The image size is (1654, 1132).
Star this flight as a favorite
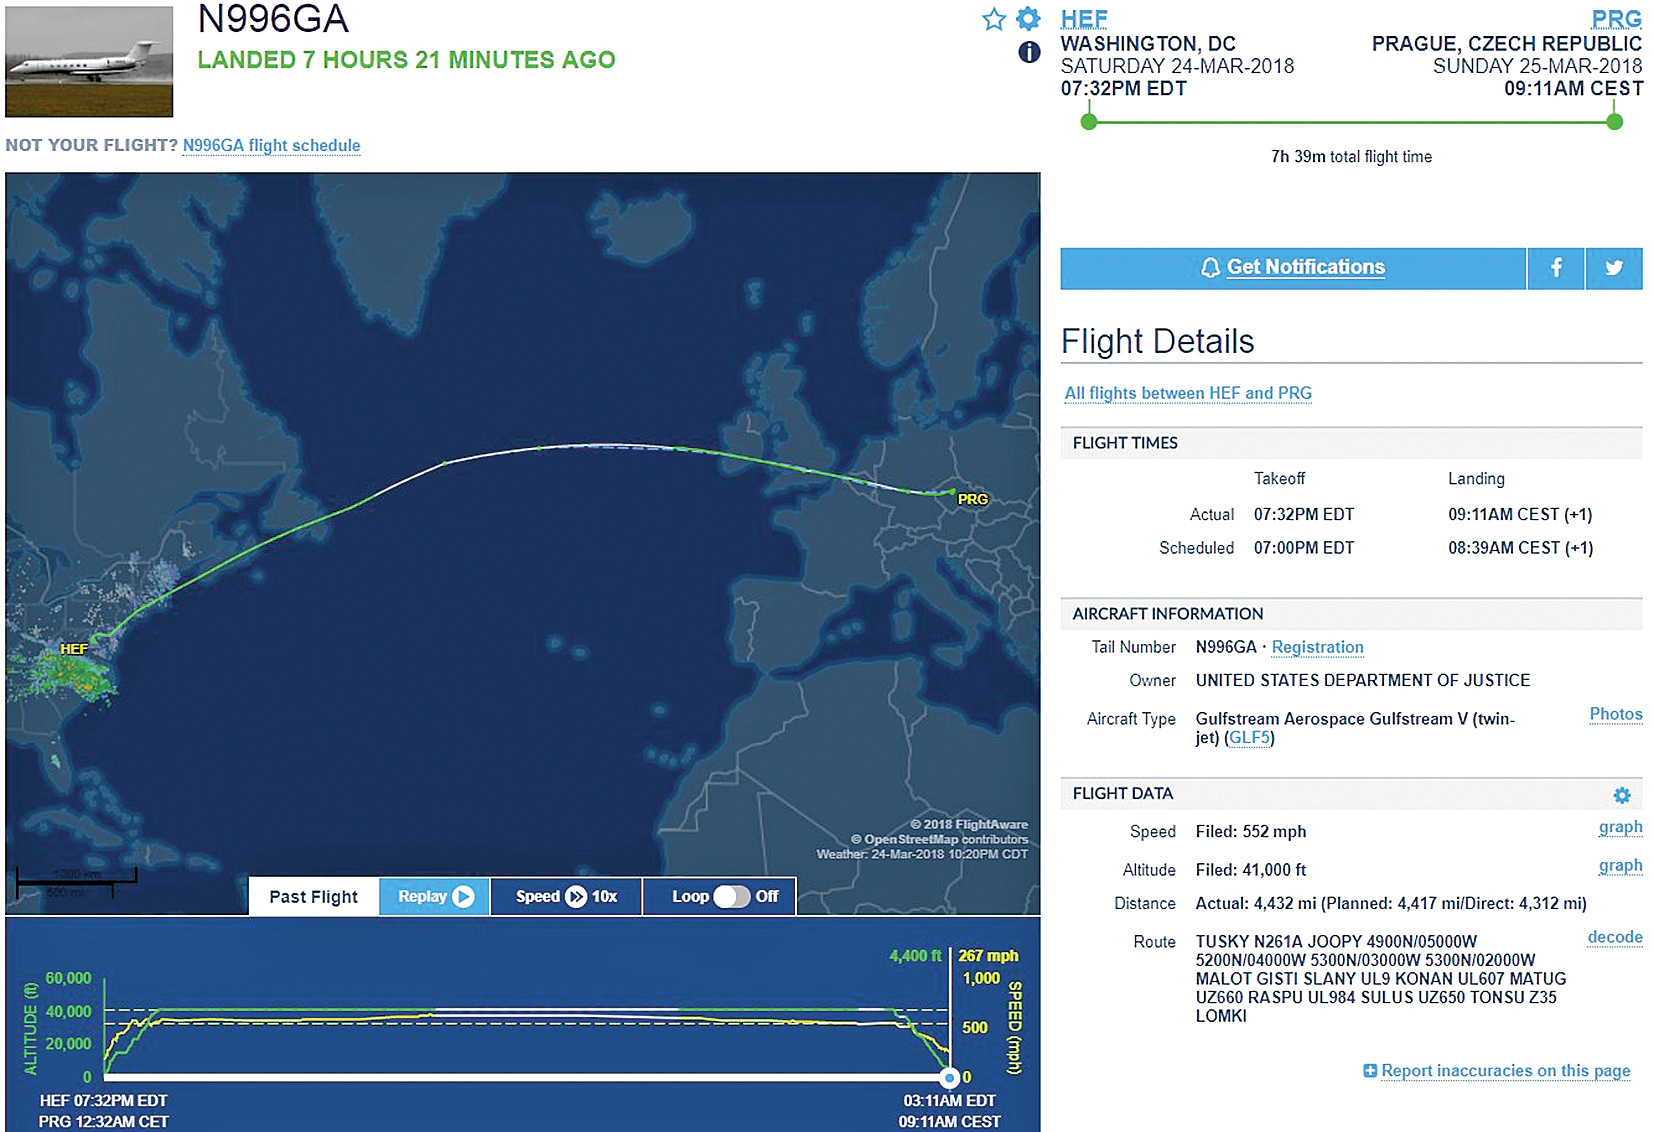(x=993, y=19)
